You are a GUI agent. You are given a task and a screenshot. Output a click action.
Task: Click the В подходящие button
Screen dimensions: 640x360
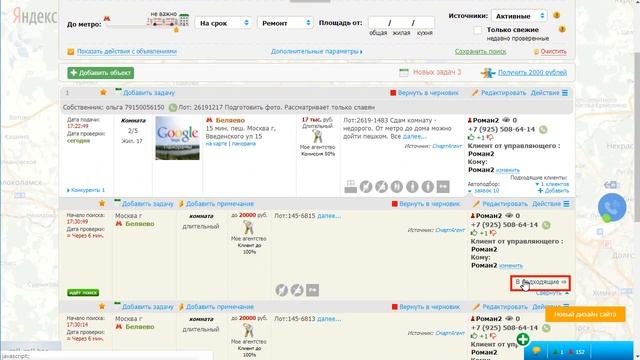coord(540,282)
